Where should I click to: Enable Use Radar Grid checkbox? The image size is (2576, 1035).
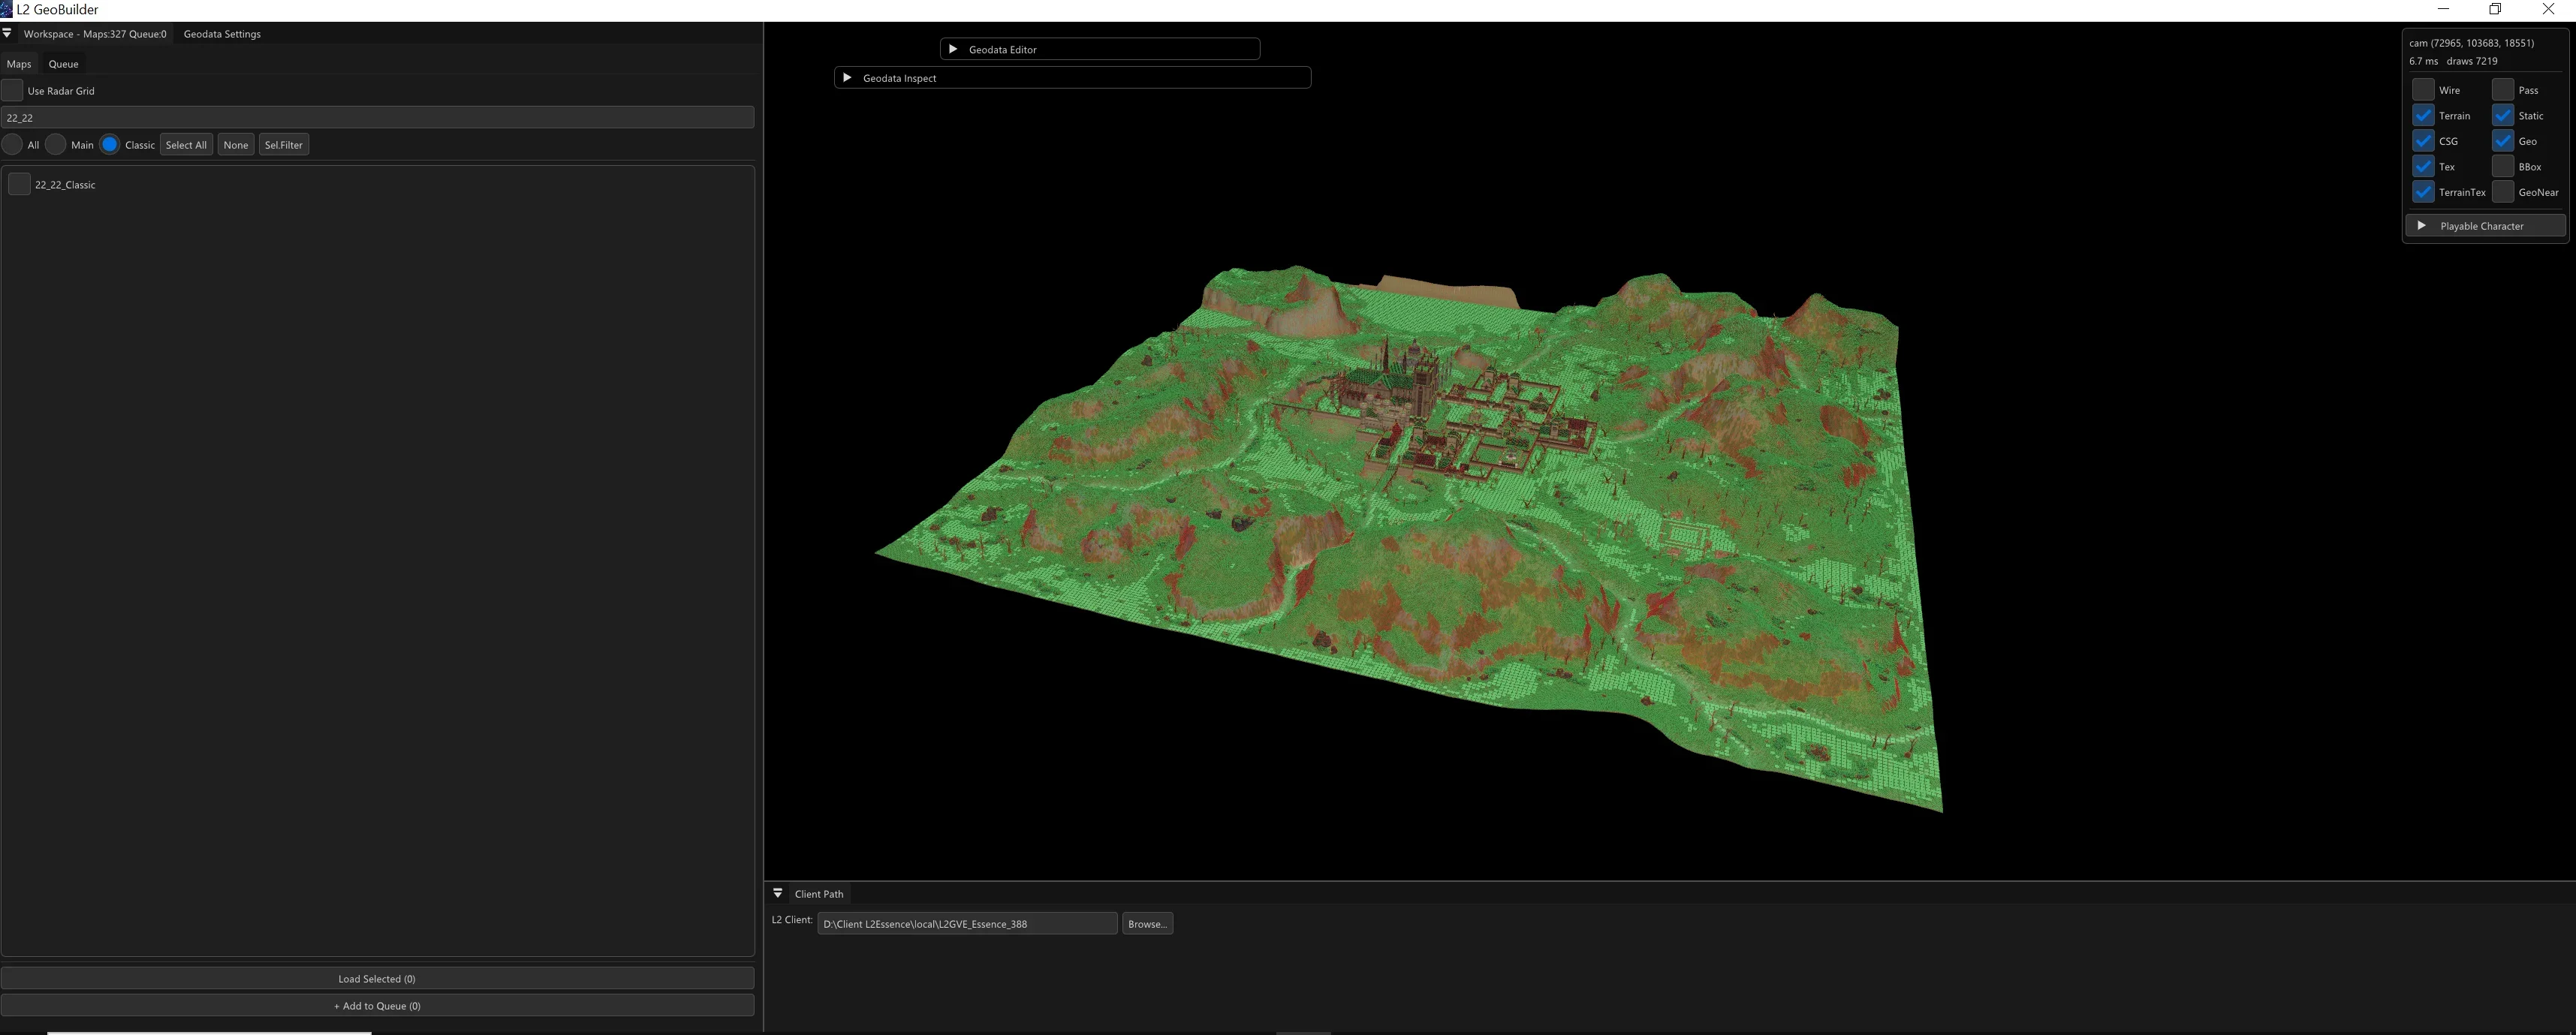pos(12,90)
